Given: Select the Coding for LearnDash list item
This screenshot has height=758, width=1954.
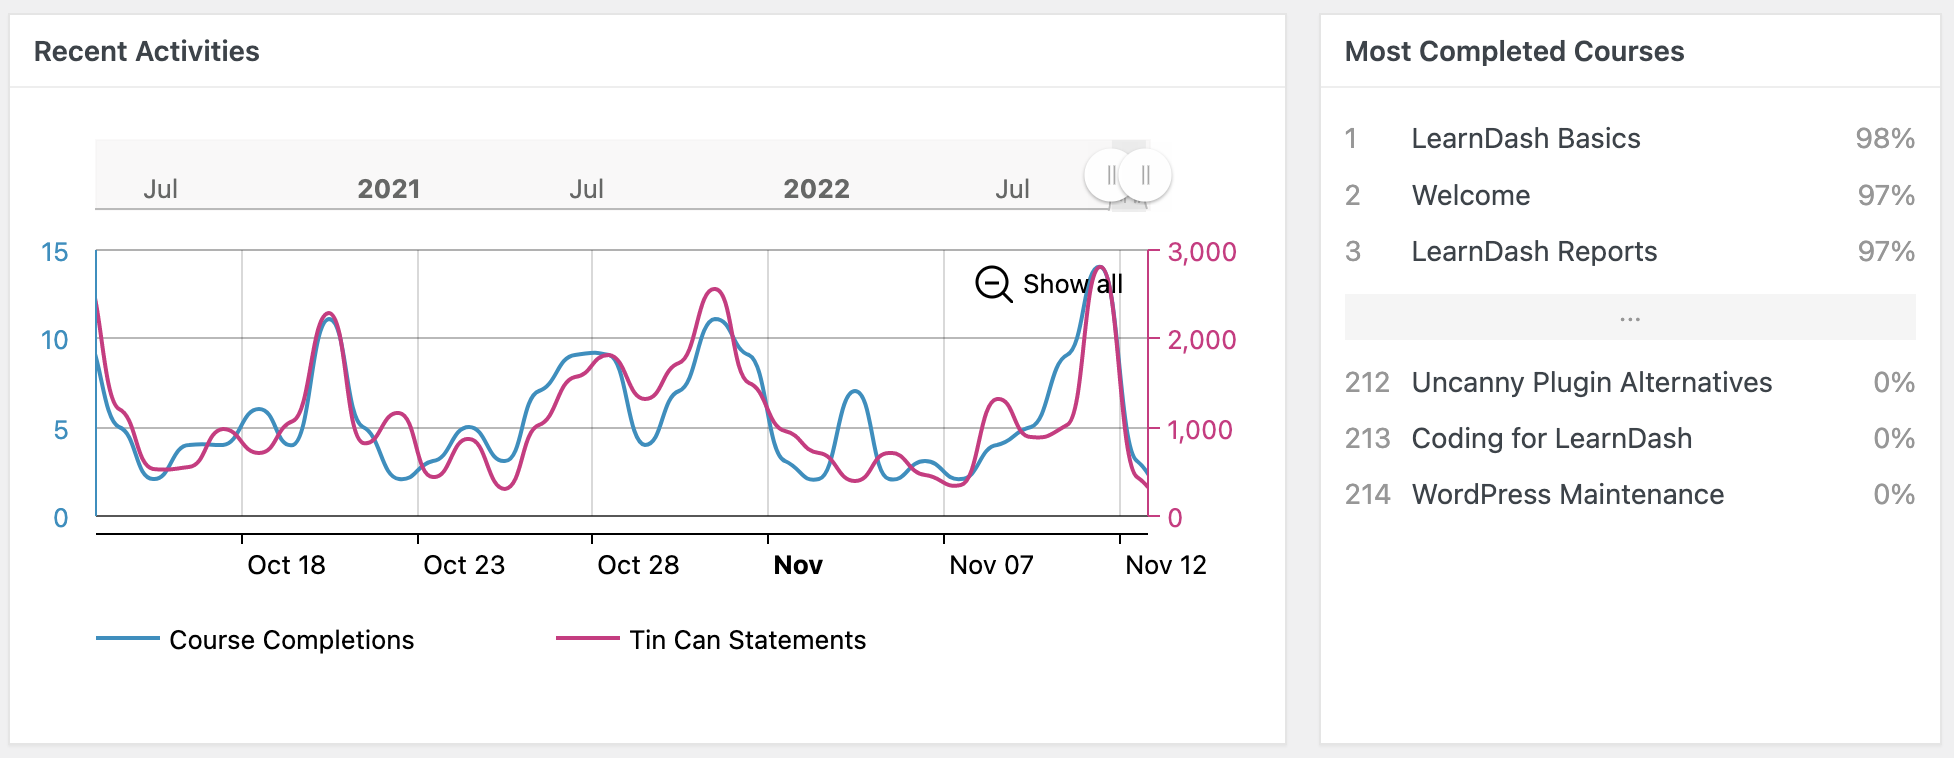Looking at the screenshot, I should tap(1551, 438).
